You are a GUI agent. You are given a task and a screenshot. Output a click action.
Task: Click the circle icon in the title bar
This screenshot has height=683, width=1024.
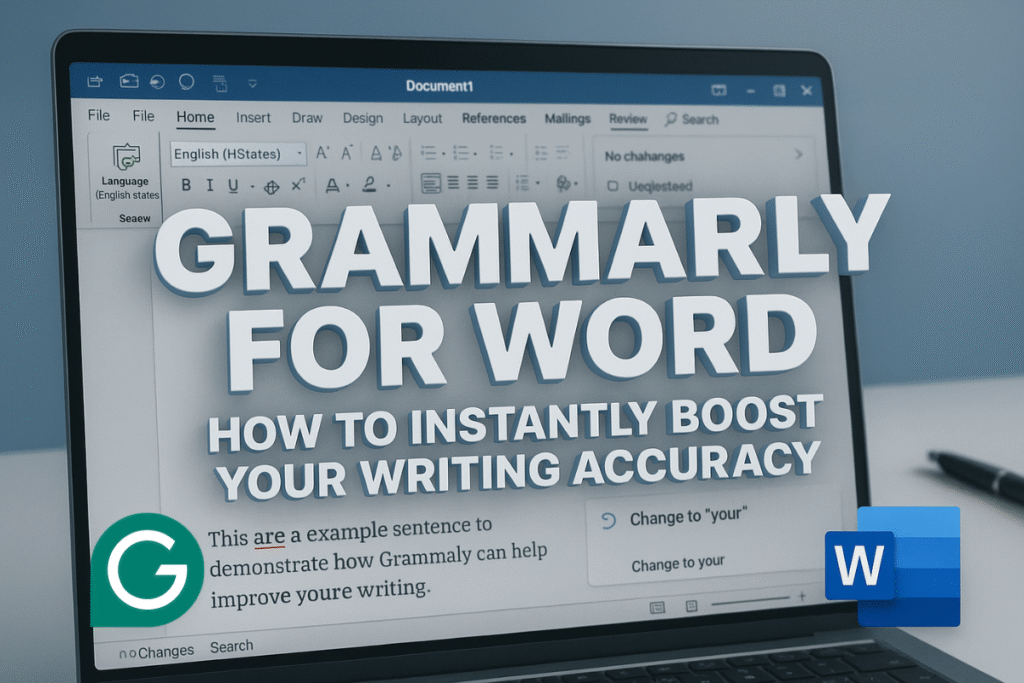coord(187,82)
